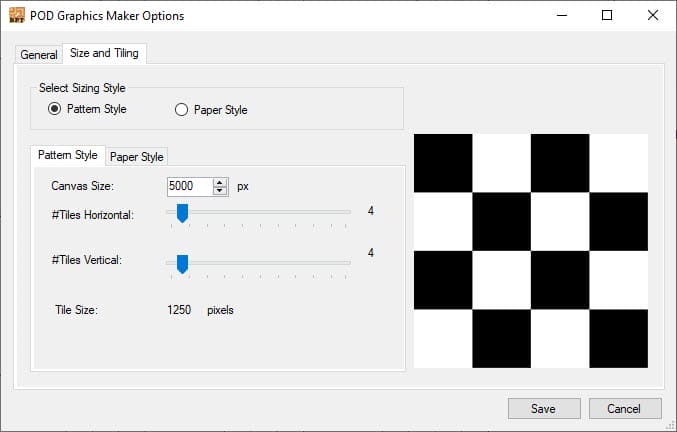Open the Paper Style inner tab

click(x=136, y=157)
